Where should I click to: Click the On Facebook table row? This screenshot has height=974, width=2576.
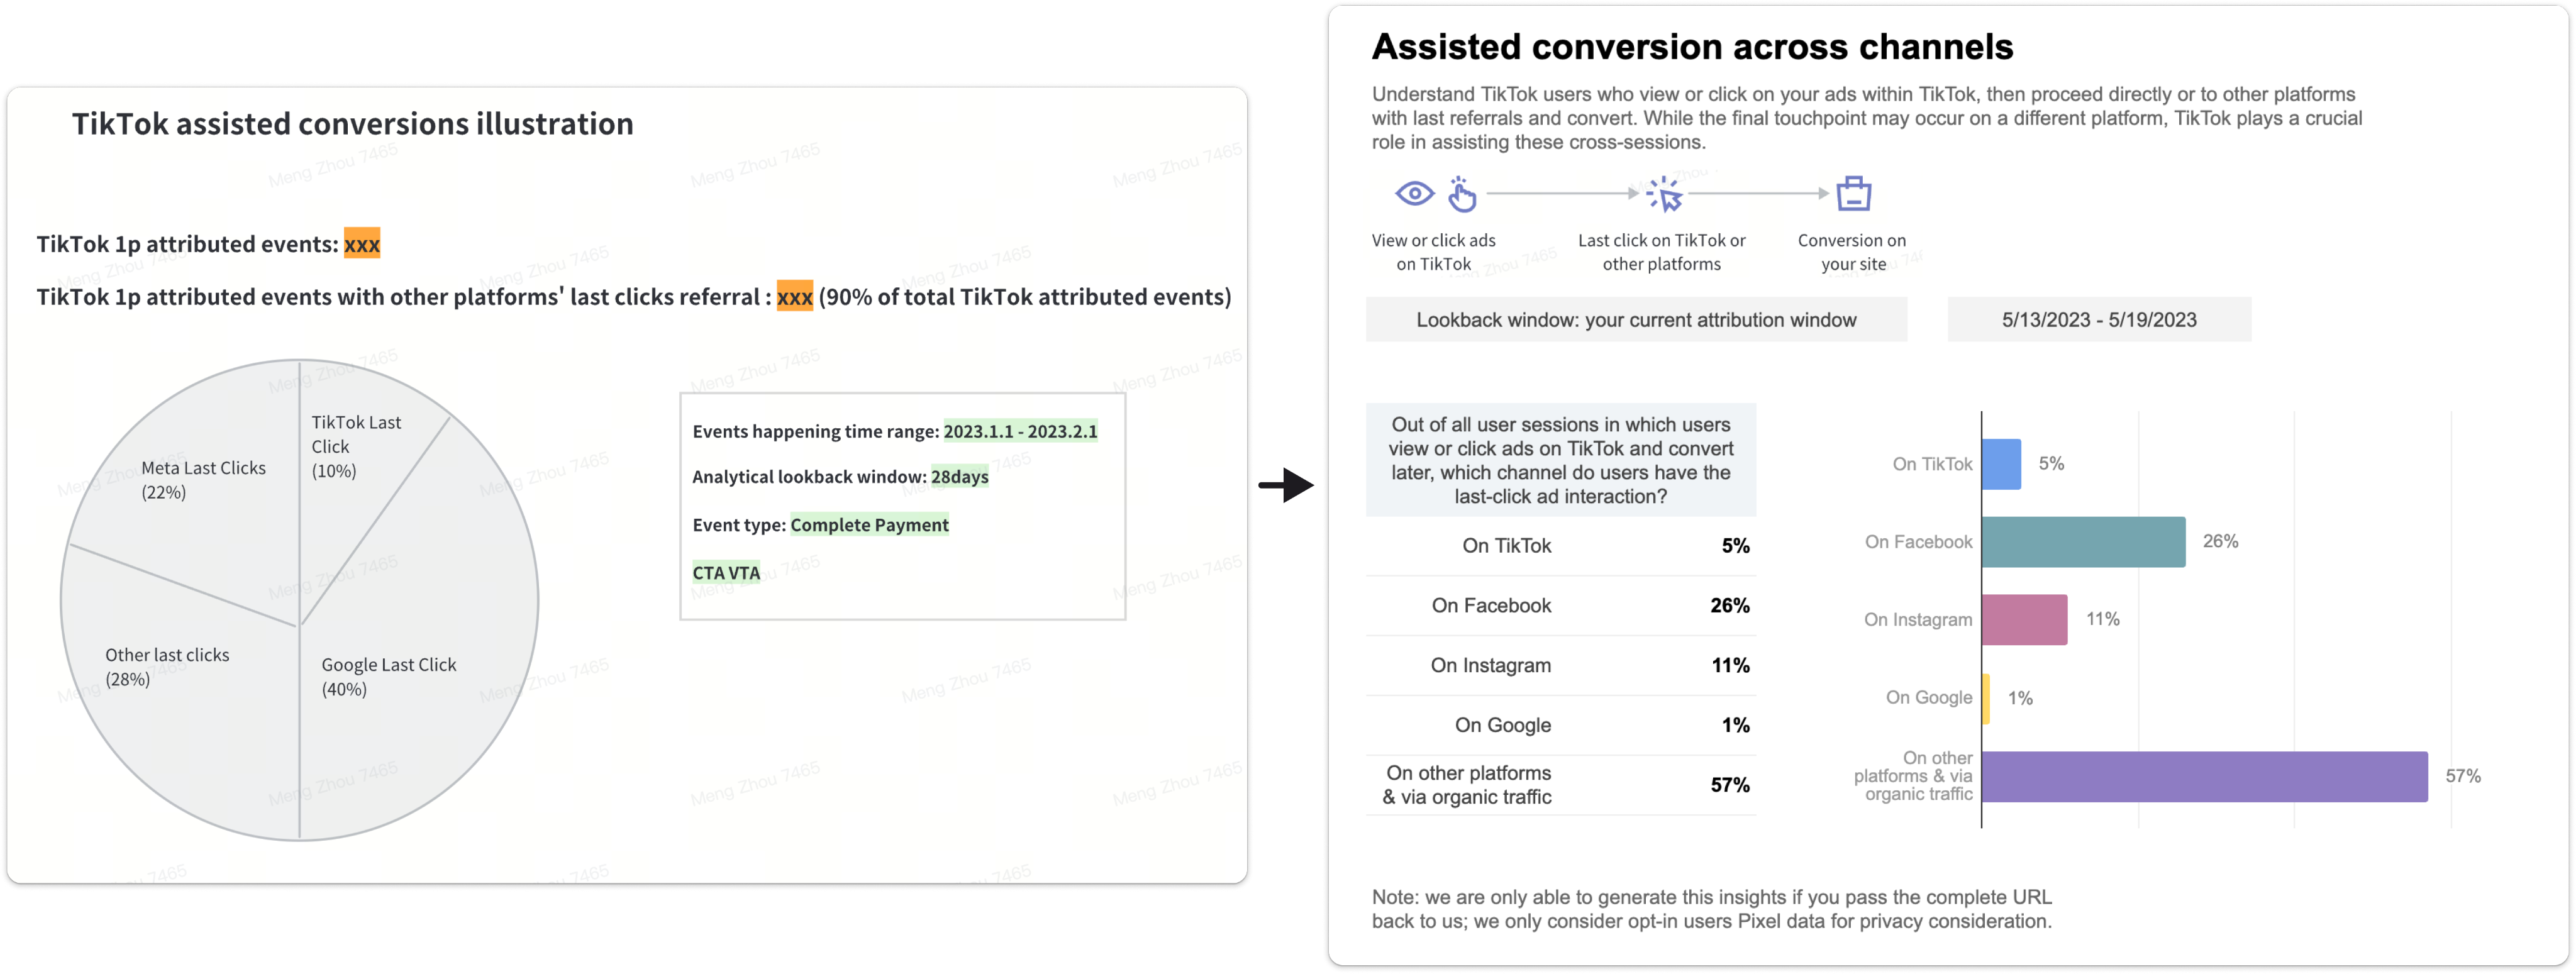click(x=1560, y=606)
